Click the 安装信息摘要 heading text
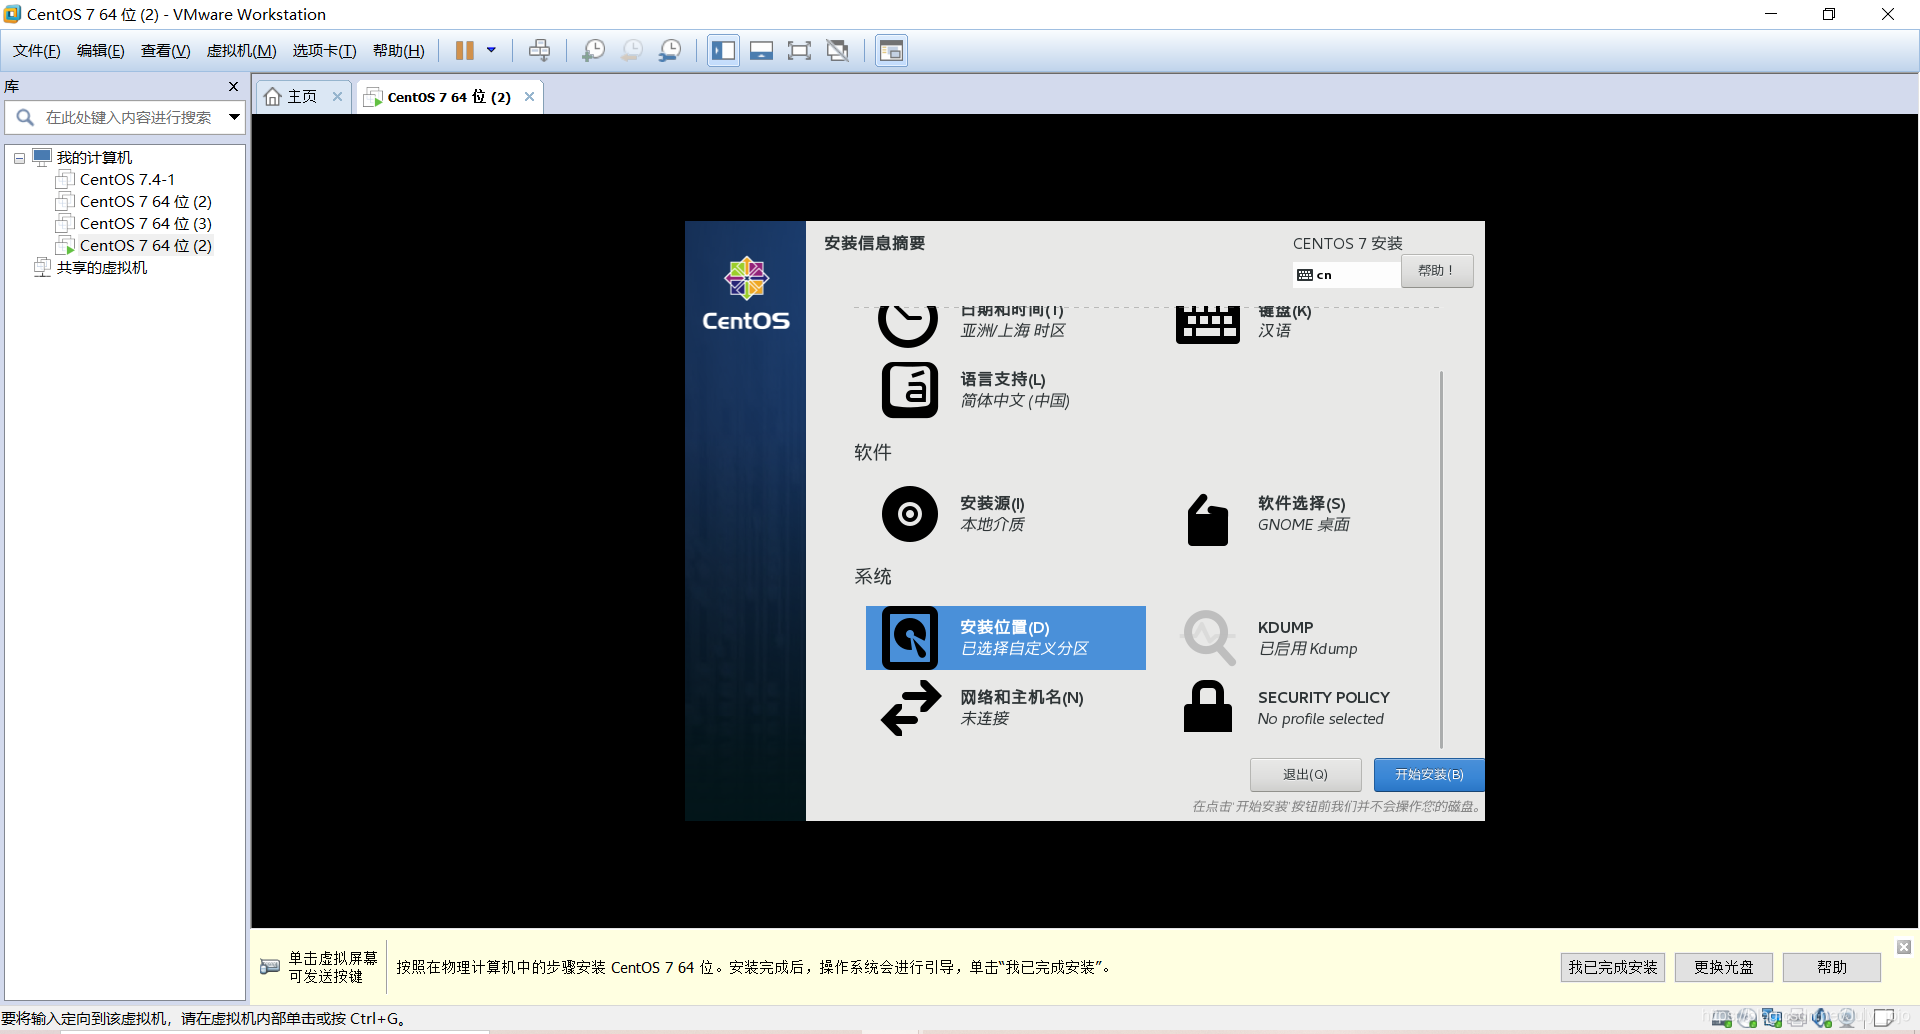The image size is (1920, 1034). coord(874,243)
